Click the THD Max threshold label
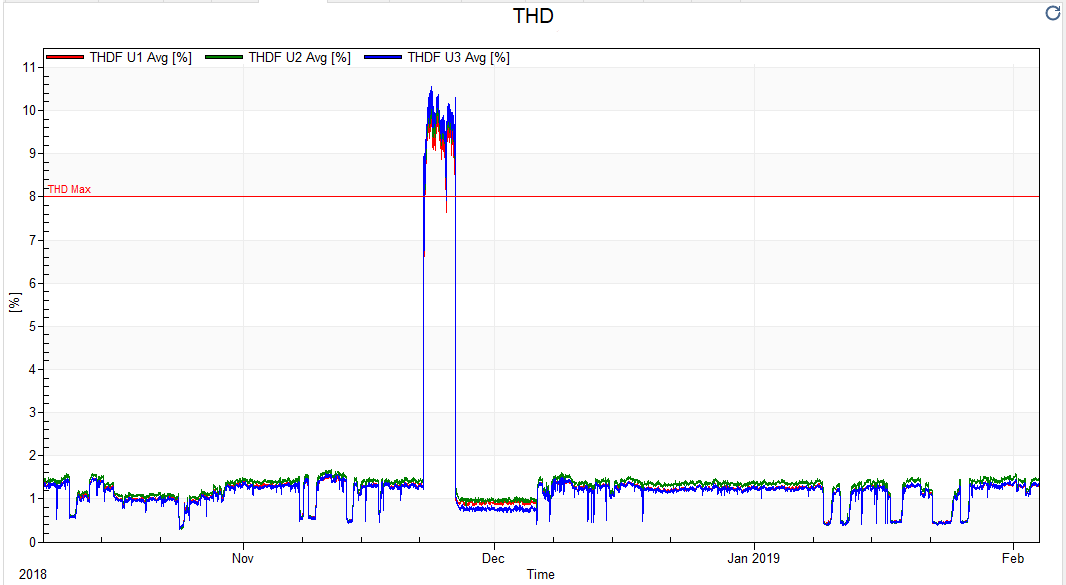Viewport: 1066px width, 585px height. pyautogui.click(x=69, y=189)
